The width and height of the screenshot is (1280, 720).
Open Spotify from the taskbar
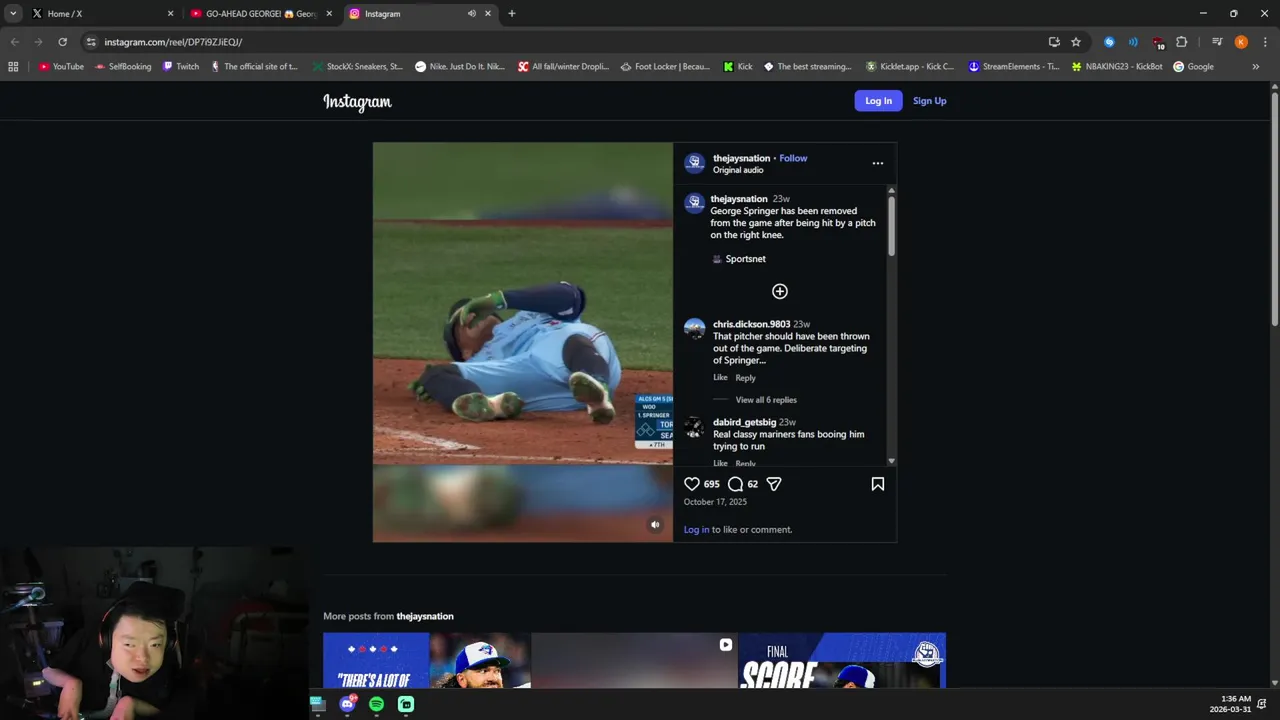point(376,704)
